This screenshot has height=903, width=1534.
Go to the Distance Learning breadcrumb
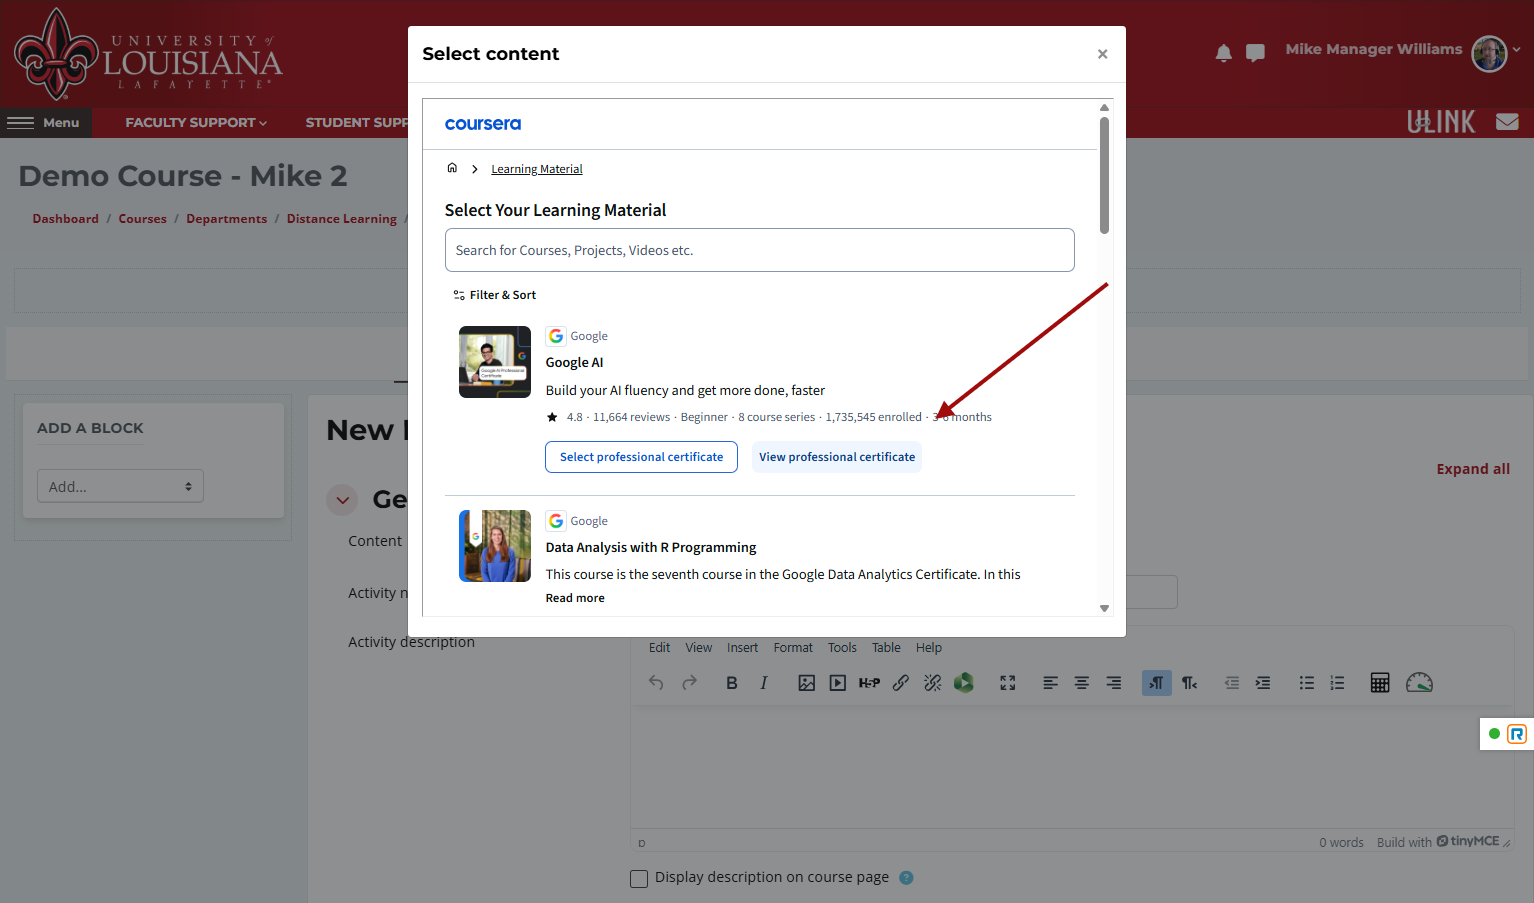coord(341,219)
